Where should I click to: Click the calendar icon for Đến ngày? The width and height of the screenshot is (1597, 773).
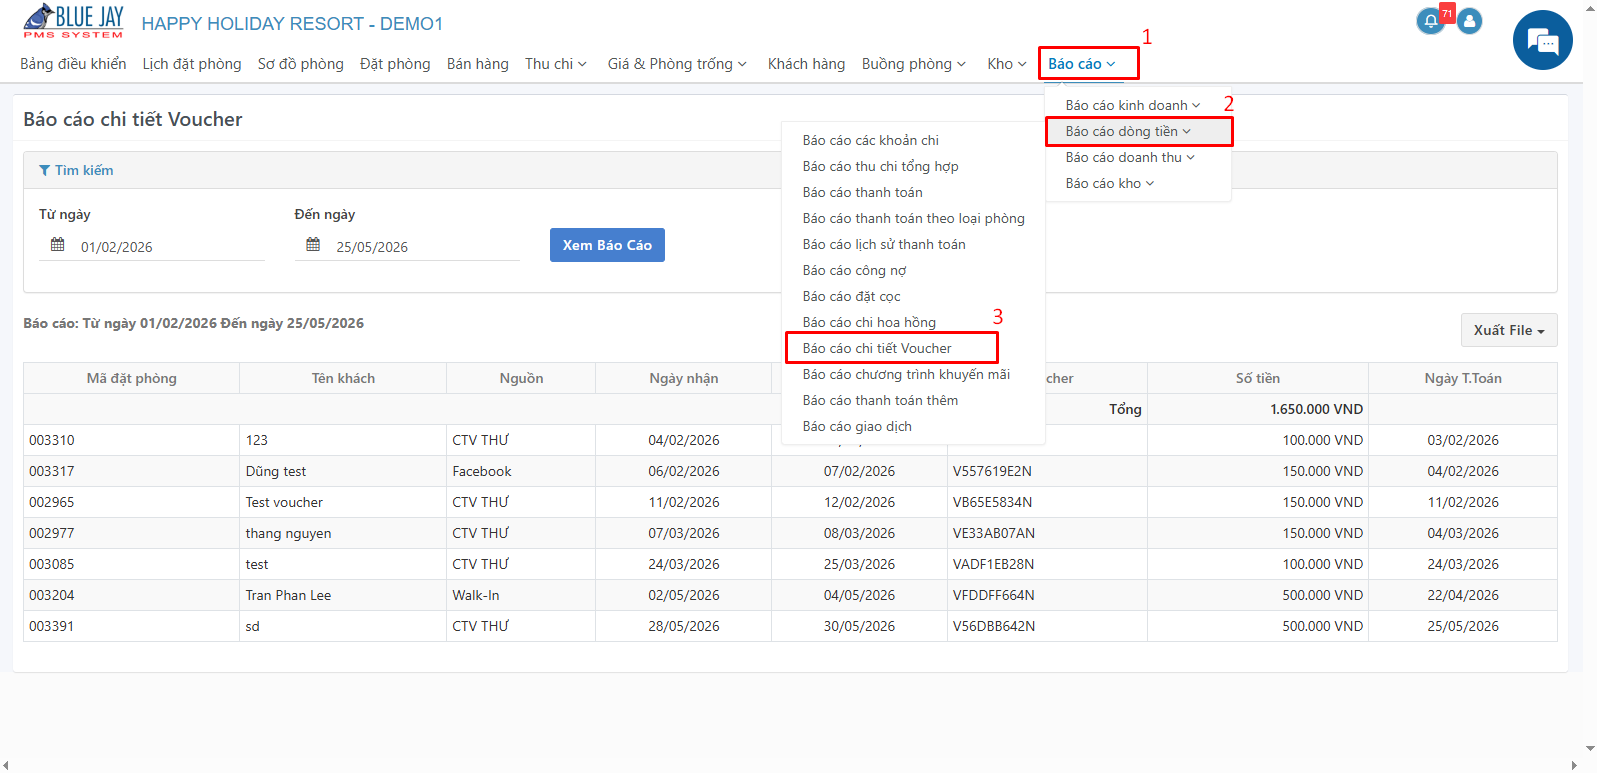click(313, 245)
